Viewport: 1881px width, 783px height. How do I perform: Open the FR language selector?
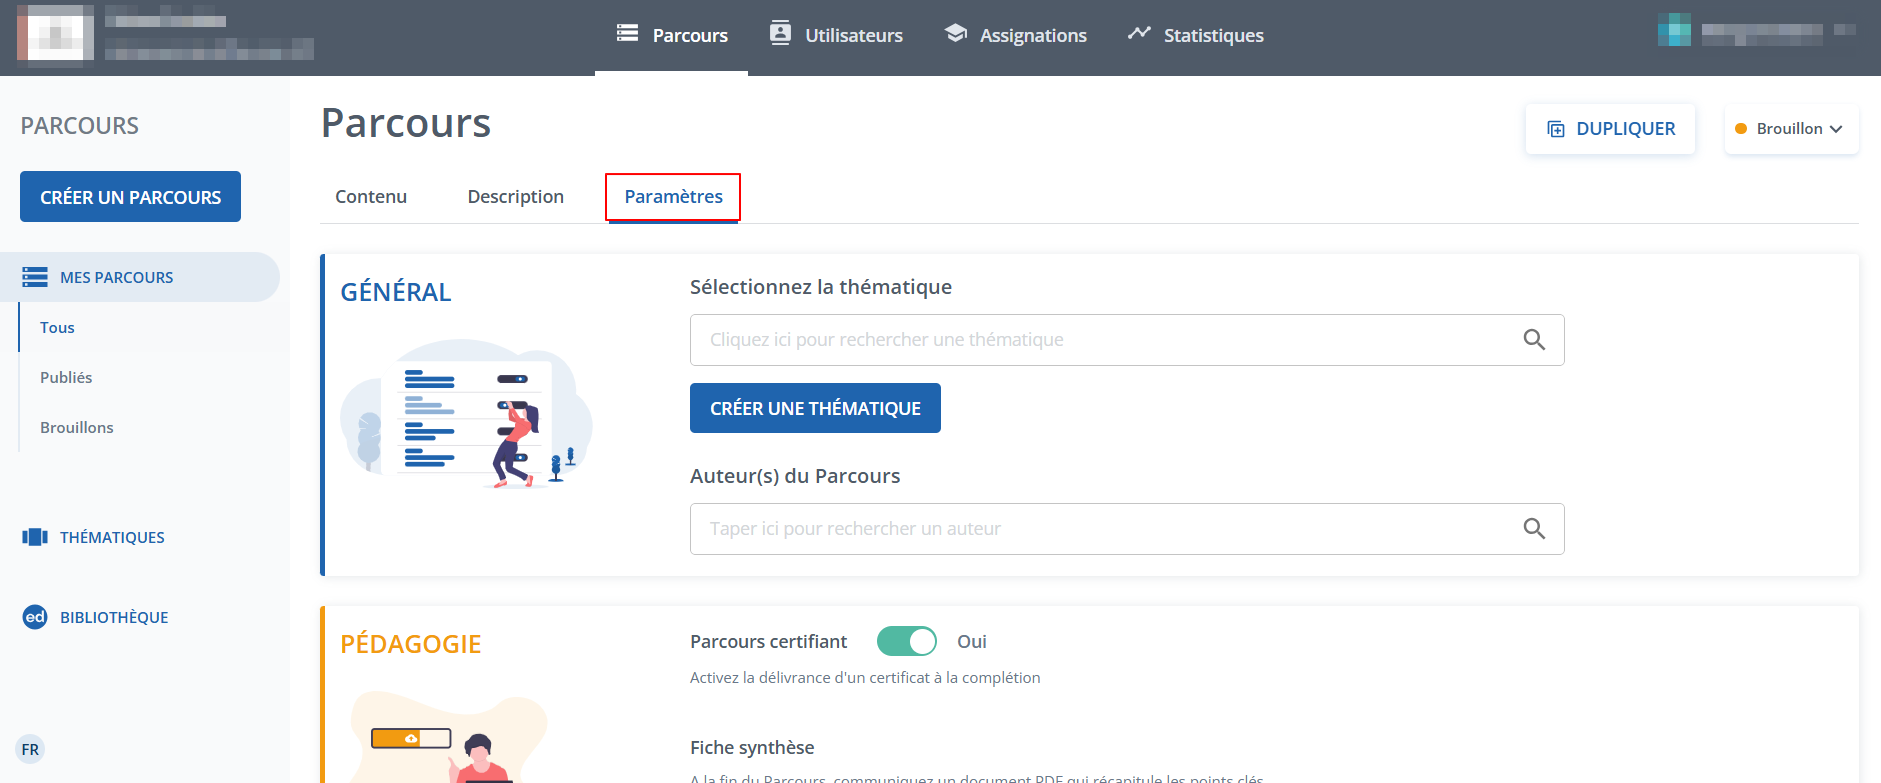pos(30,749)
